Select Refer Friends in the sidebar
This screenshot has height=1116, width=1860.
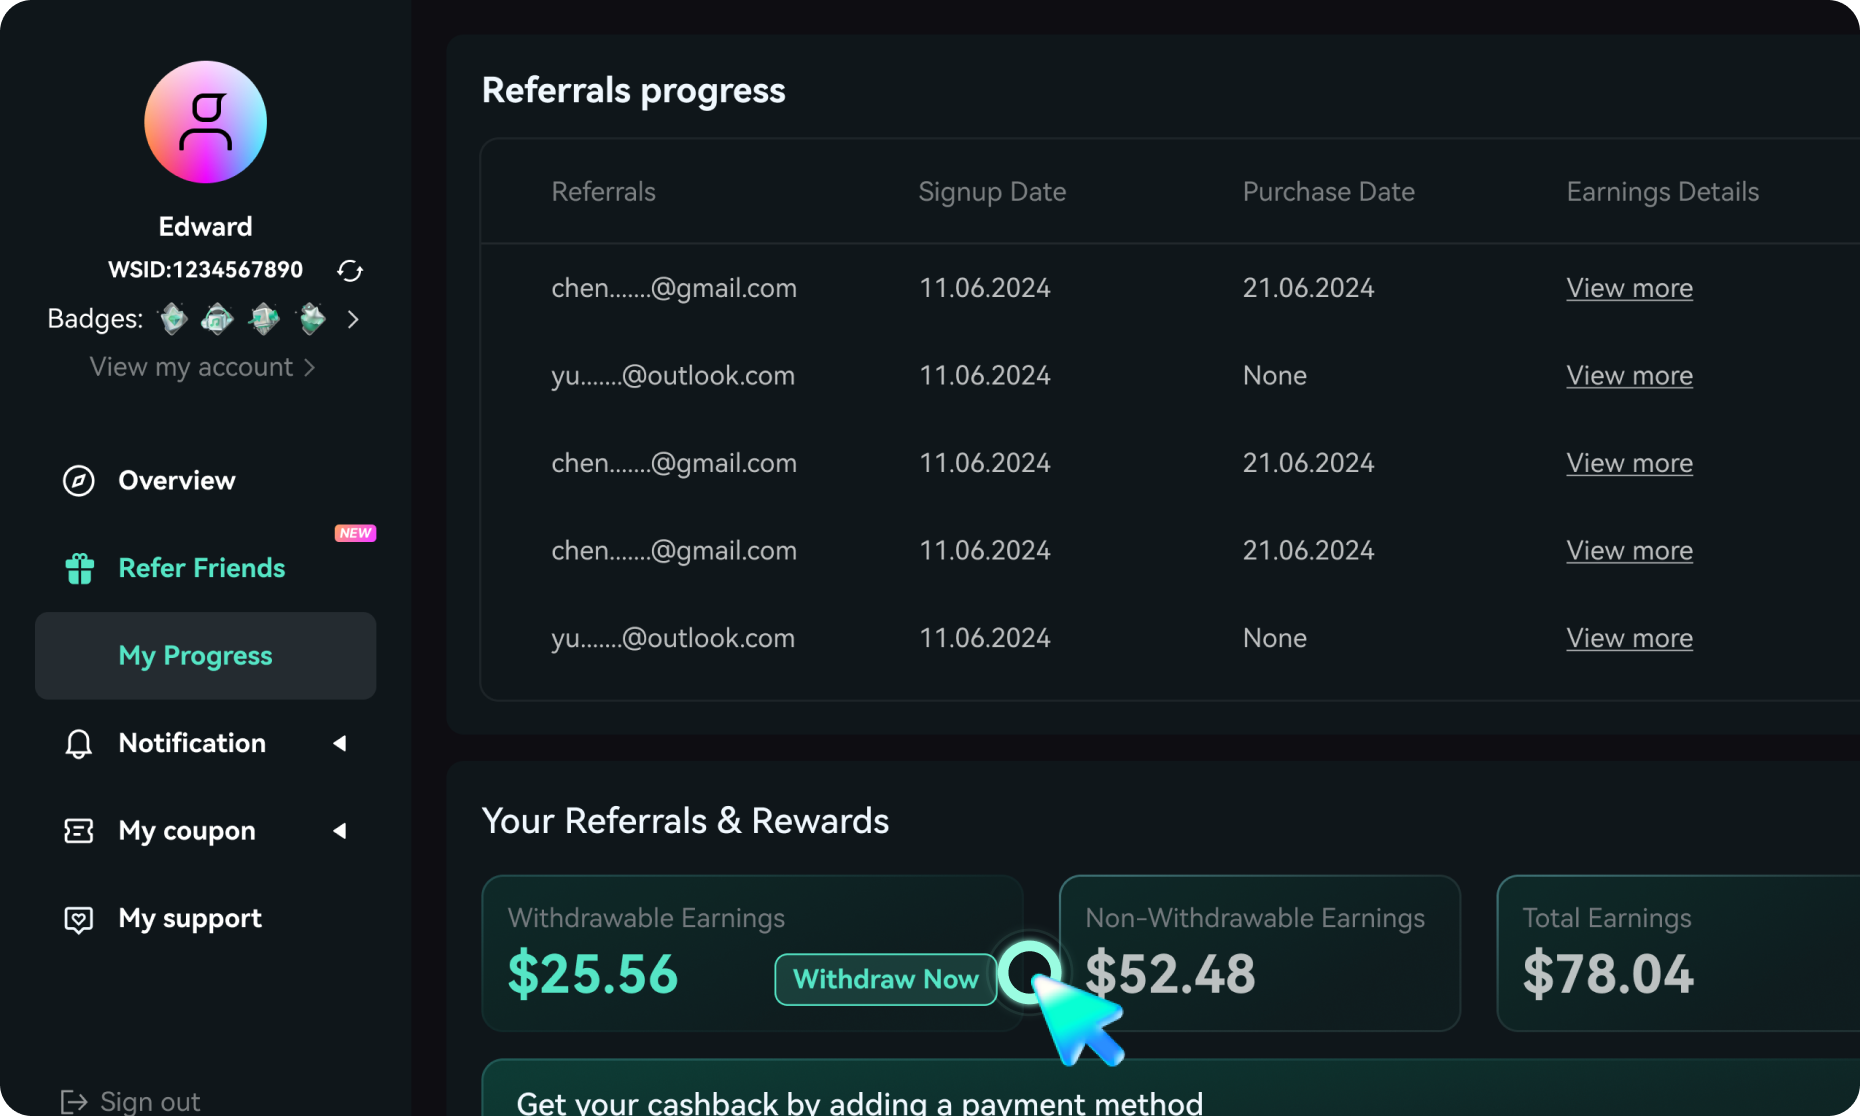pyautogui.click(x=202, y=568)
